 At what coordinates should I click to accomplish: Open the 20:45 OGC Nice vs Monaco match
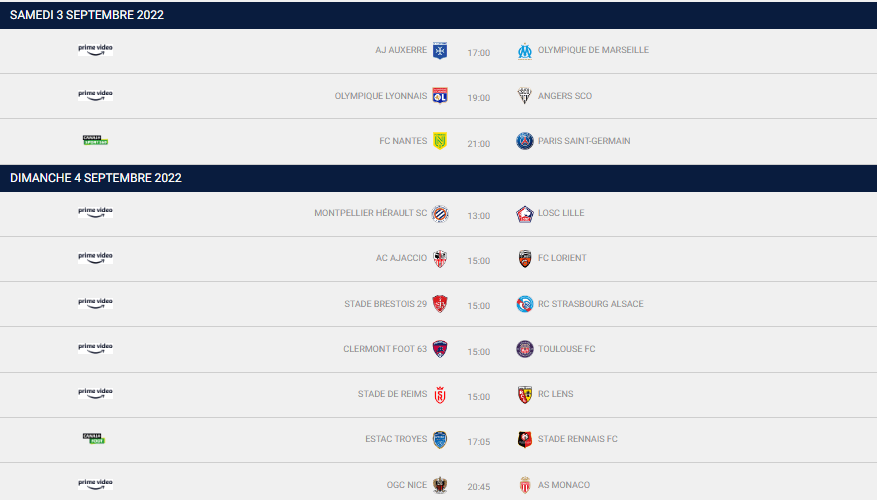(x=479, y=488)
